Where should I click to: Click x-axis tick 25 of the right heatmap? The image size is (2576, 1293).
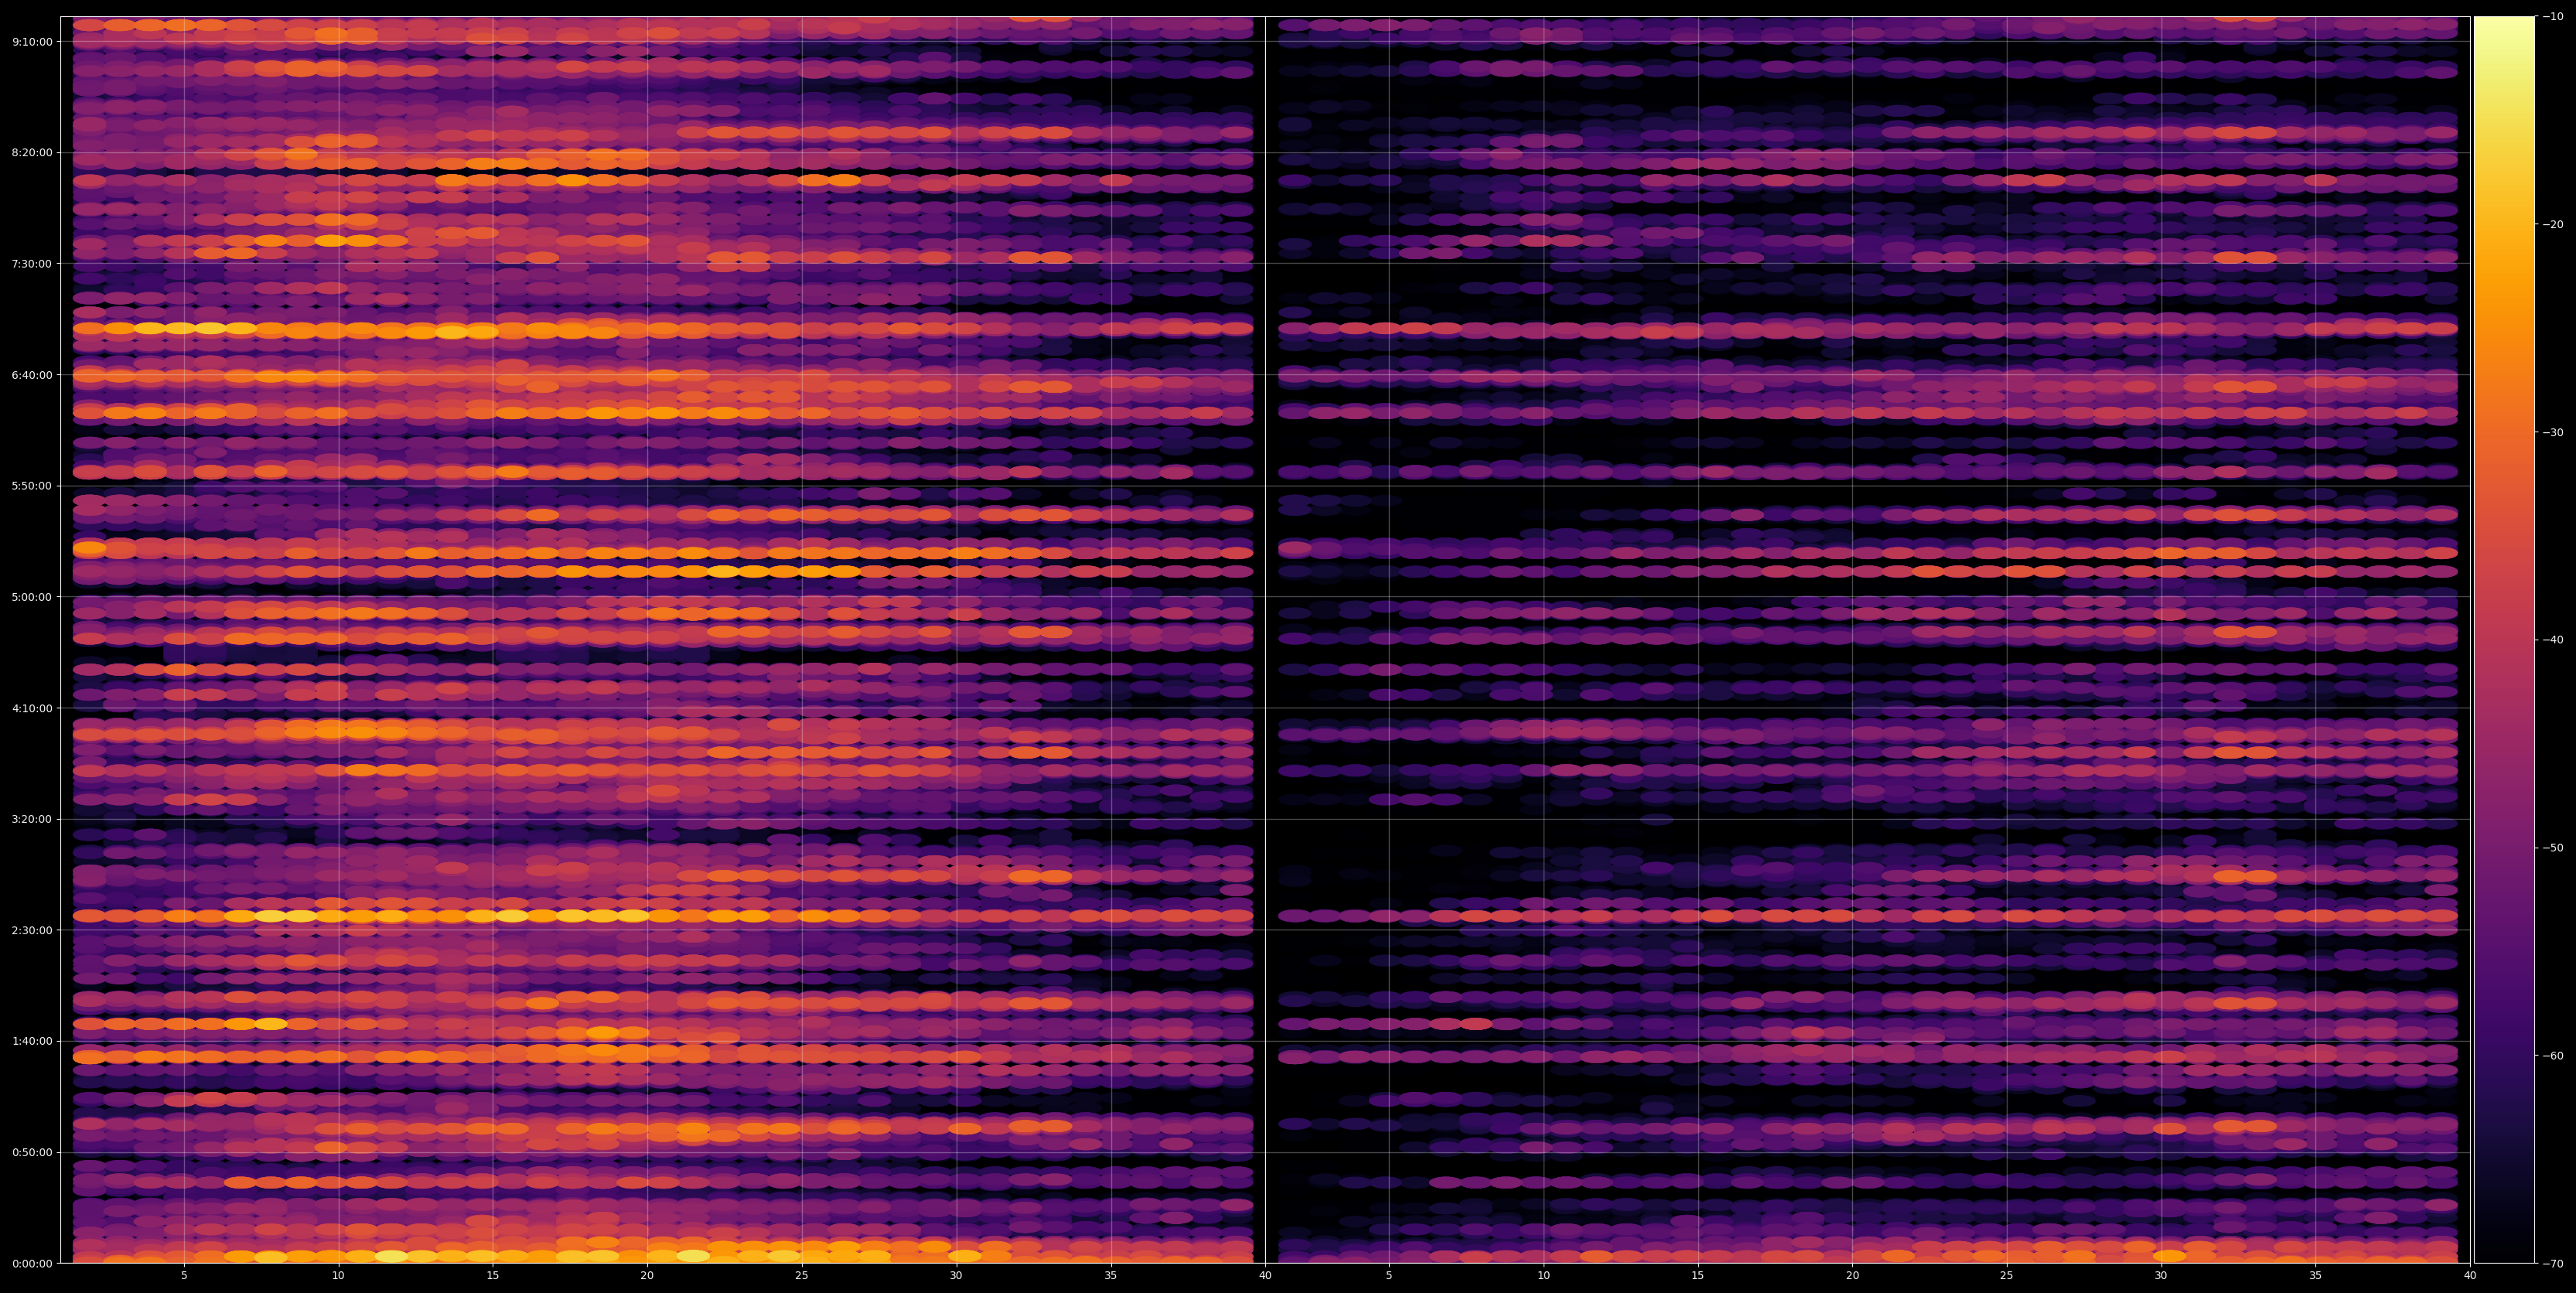pyautogui.click(x=2007, y=1276)
